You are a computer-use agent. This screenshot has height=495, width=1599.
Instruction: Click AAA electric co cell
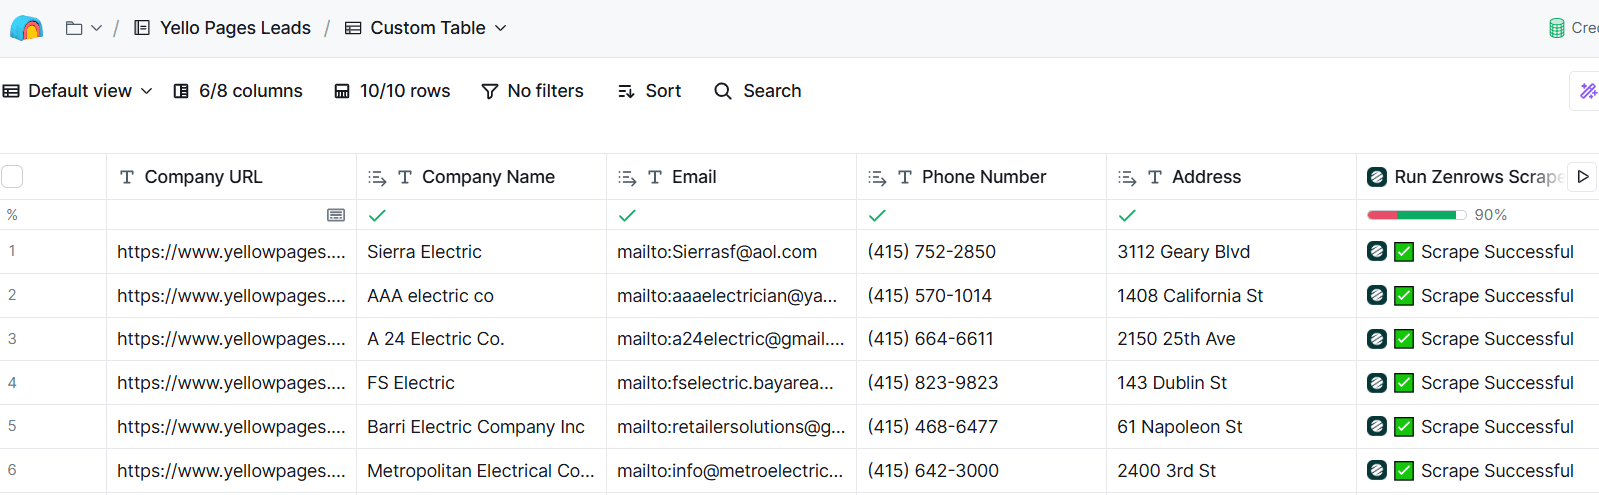point(481,296)
